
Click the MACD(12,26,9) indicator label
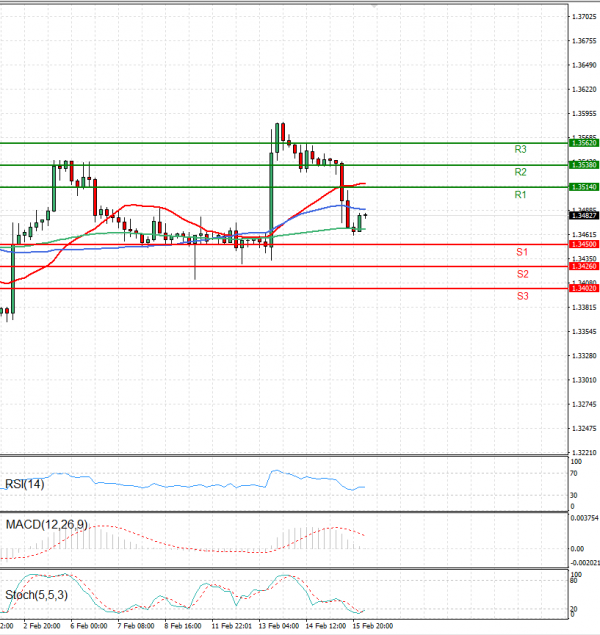(47, 525)
